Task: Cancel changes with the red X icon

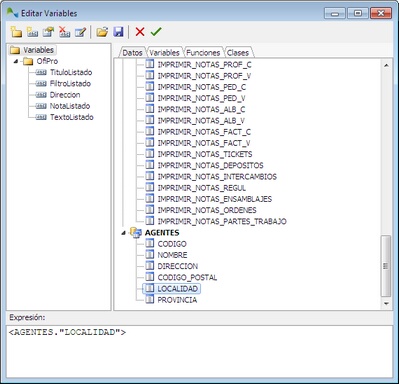Action: coord(140,32)
